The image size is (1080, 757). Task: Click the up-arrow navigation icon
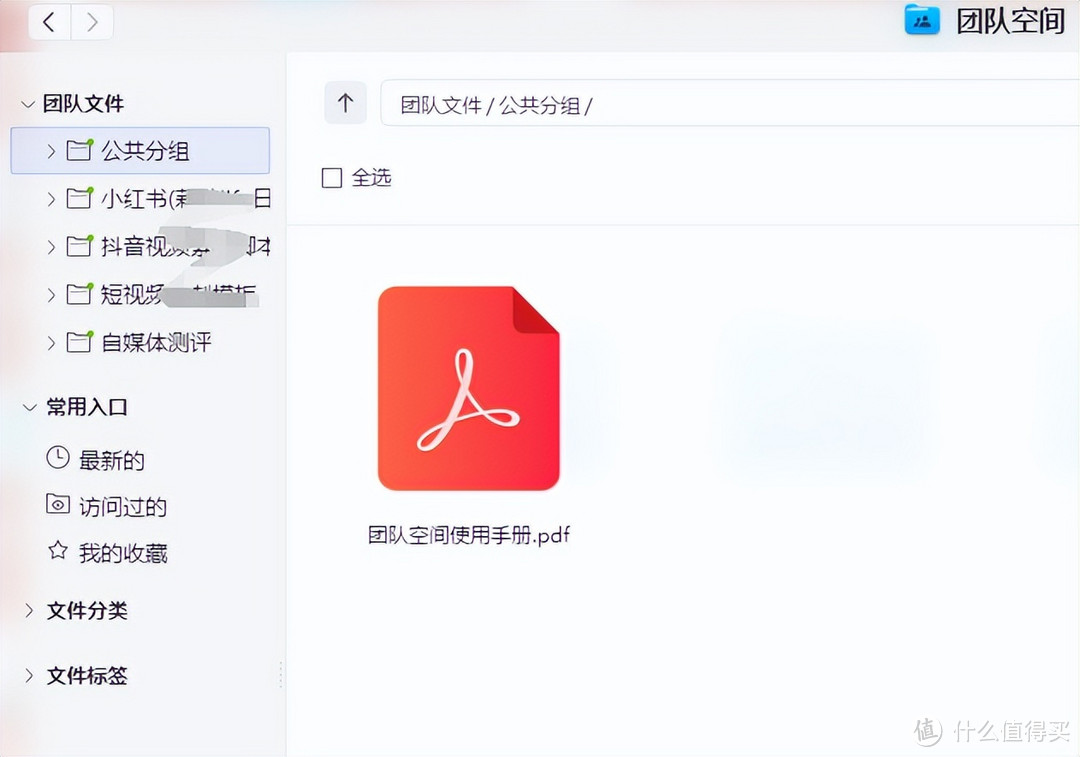[345, 103]
